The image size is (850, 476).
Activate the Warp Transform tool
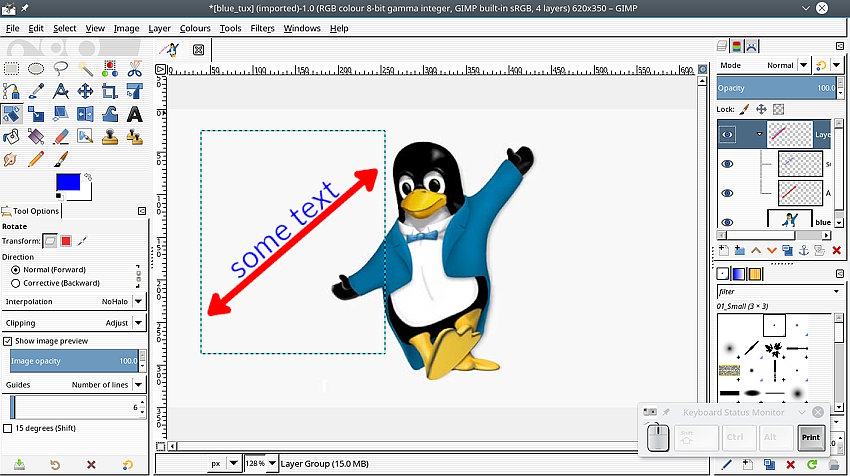tap(110, 114)
